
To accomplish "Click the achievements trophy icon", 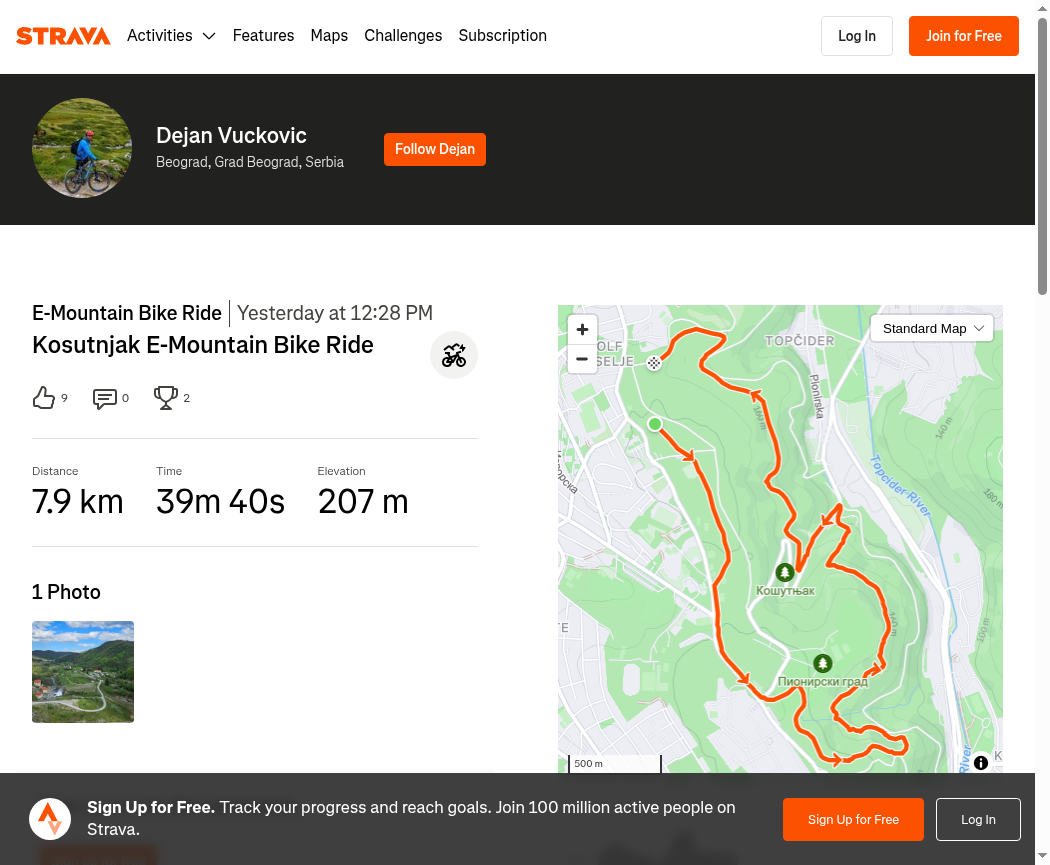I will pyautogui.click(x=166, y=398).
